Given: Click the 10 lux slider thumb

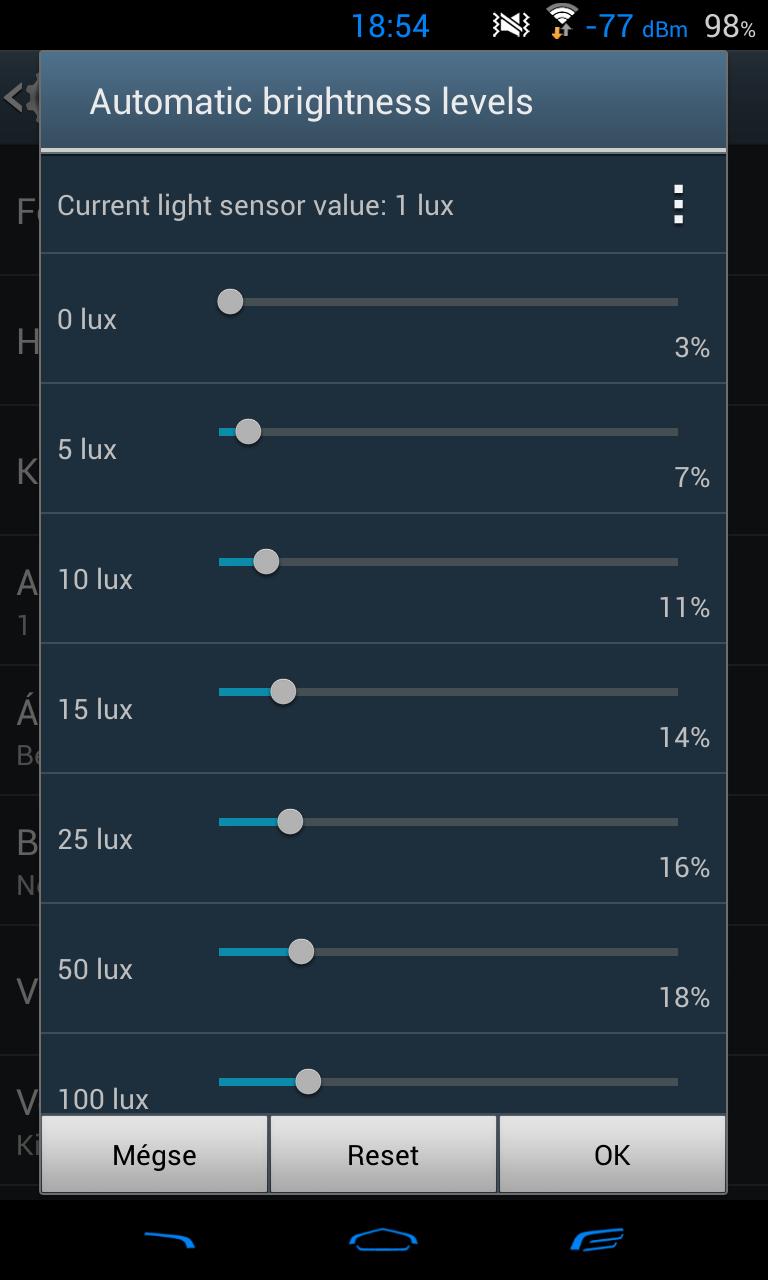Looking at the screenshot, I should click(x=266, y=561).
